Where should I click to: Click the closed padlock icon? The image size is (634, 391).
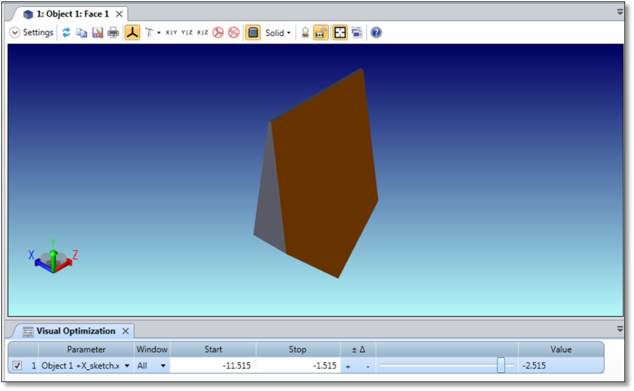tap(305, 33)
